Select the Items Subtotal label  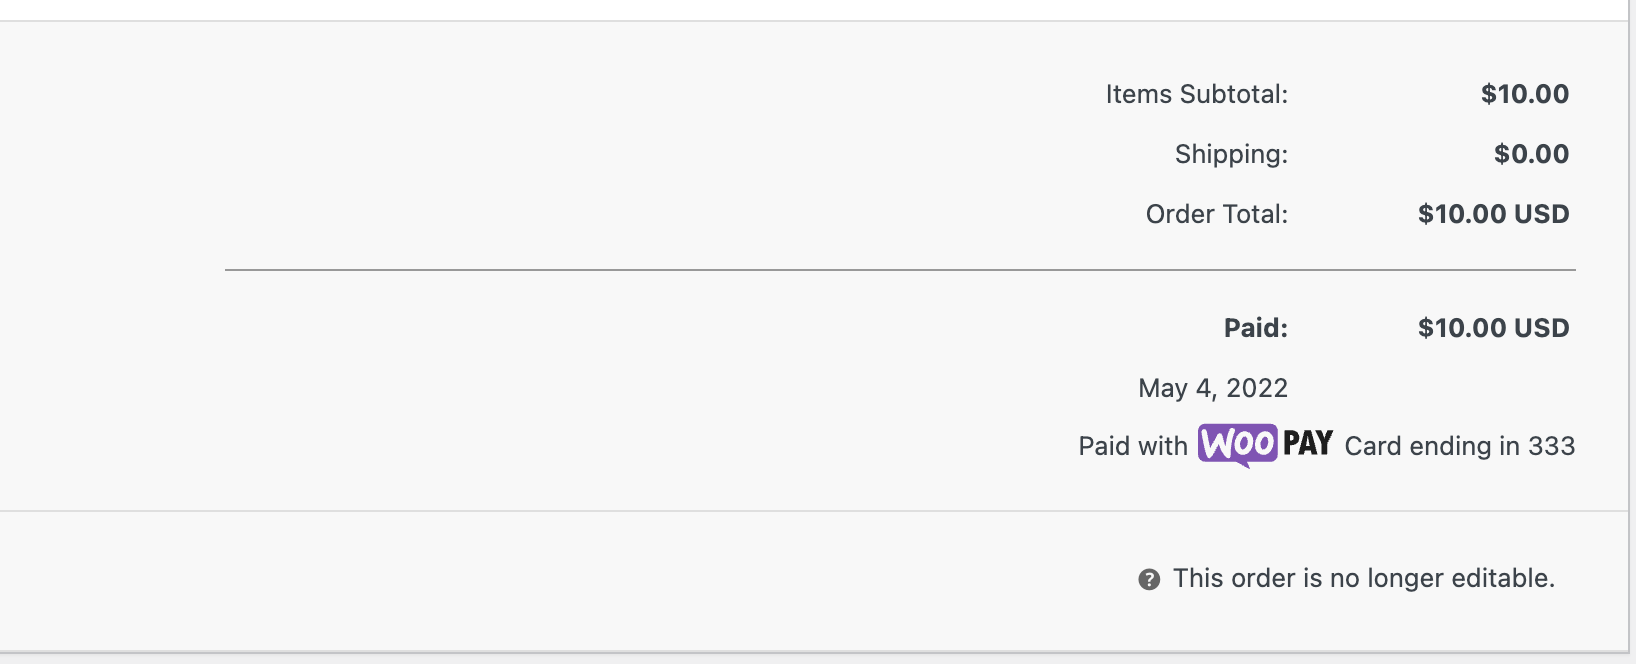1197,94
